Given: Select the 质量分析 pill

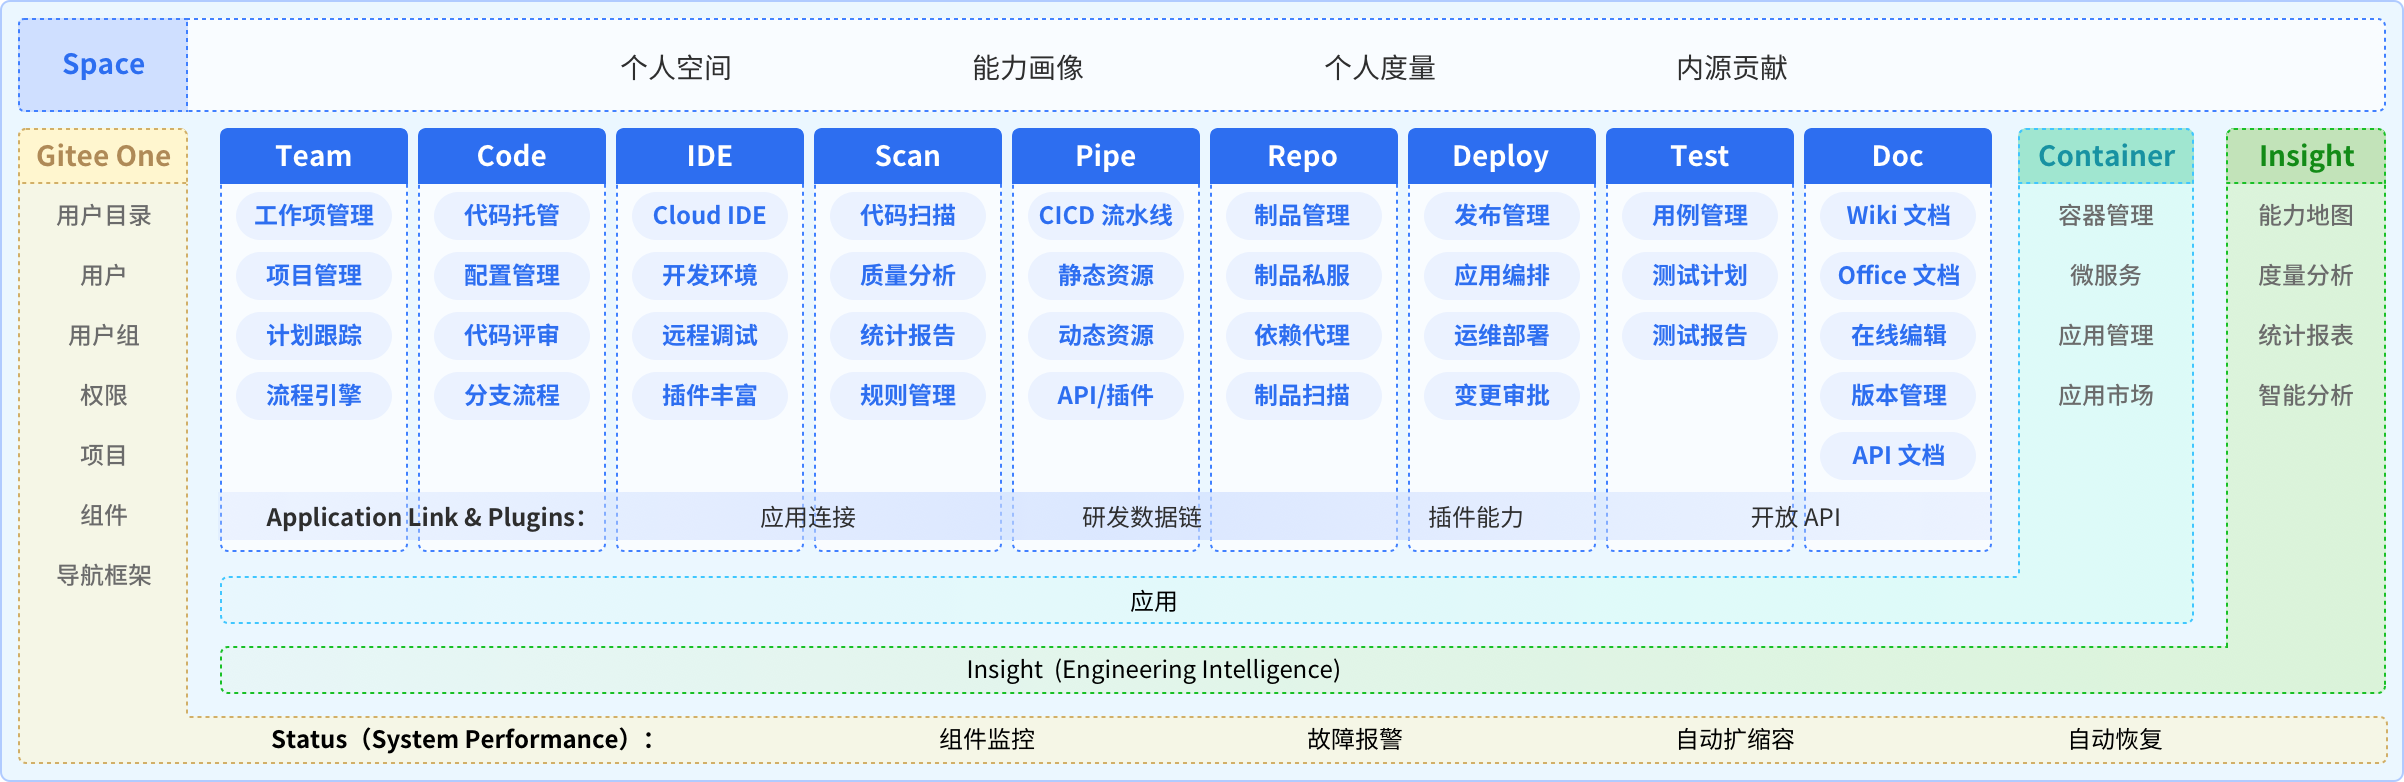Looking at the screenshot, I should (908, 276).
